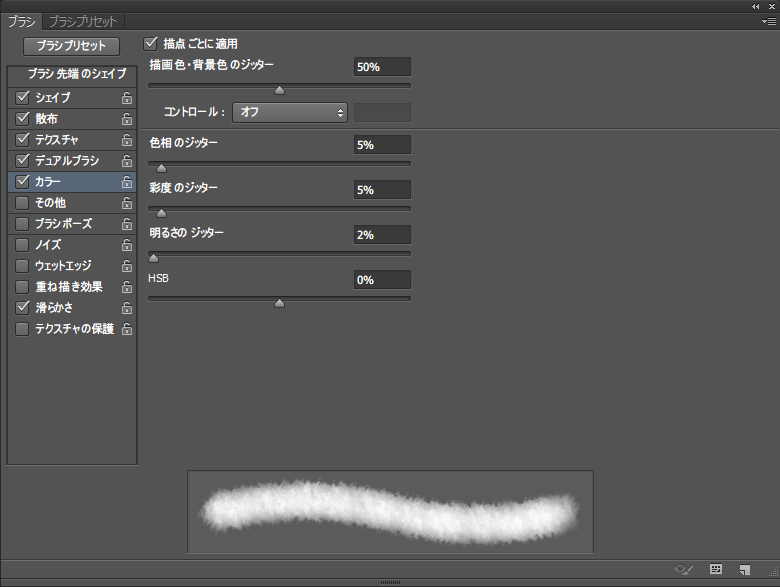Click the 50% foreground/background jitter field

pos(382,67)
